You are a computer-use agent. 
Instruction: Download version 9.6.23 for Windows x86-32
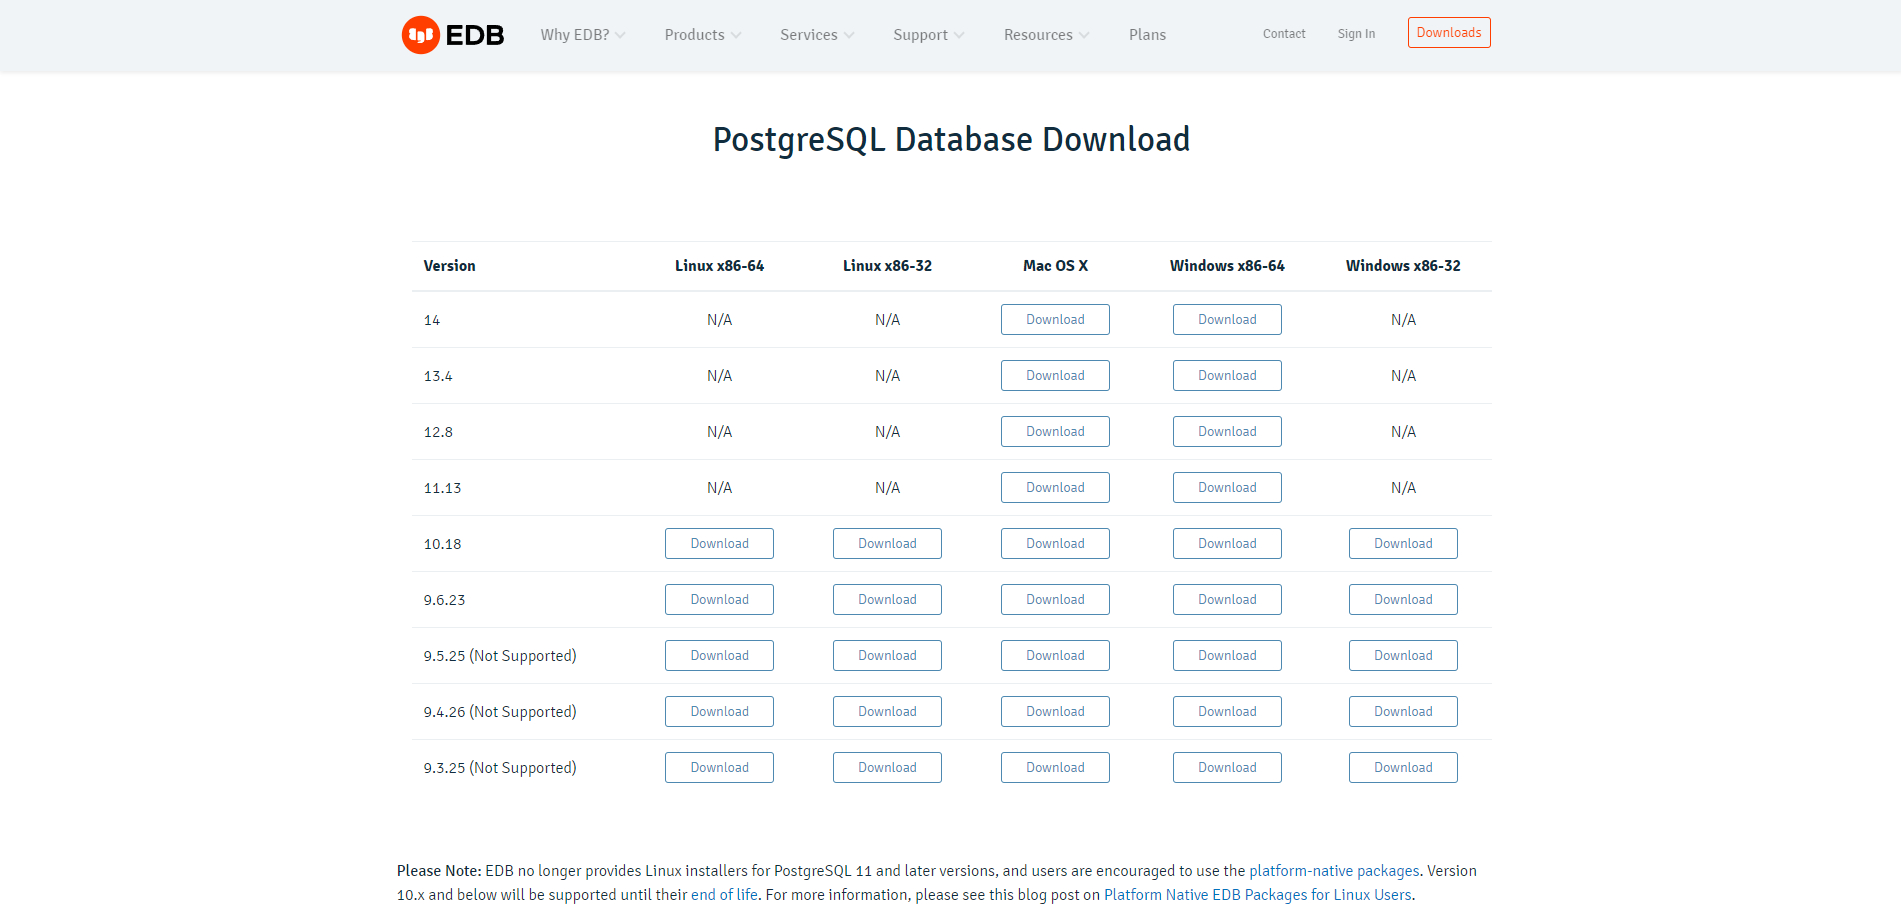pyautogui.click(x=1403, y=600)
